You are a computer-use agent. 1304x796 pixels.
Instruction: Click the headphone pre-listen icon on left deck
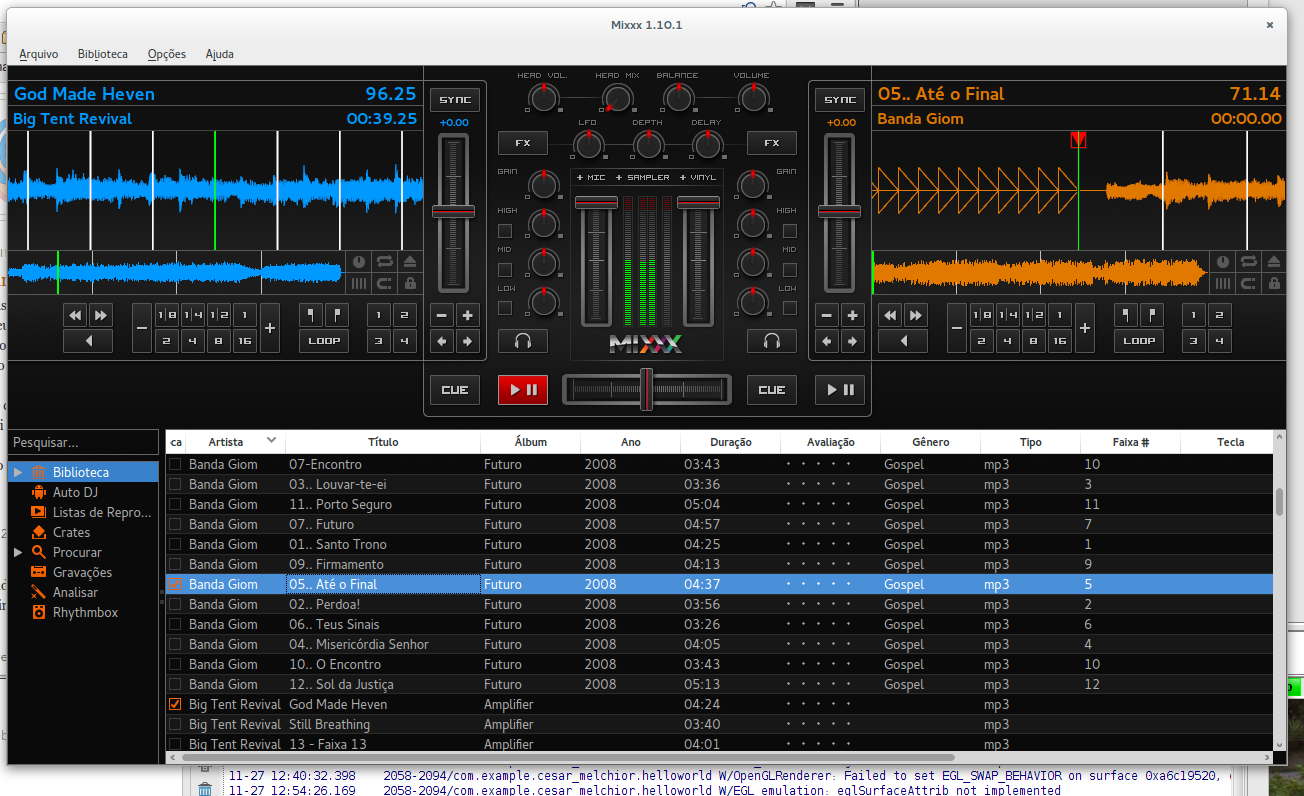coord(523,340)
